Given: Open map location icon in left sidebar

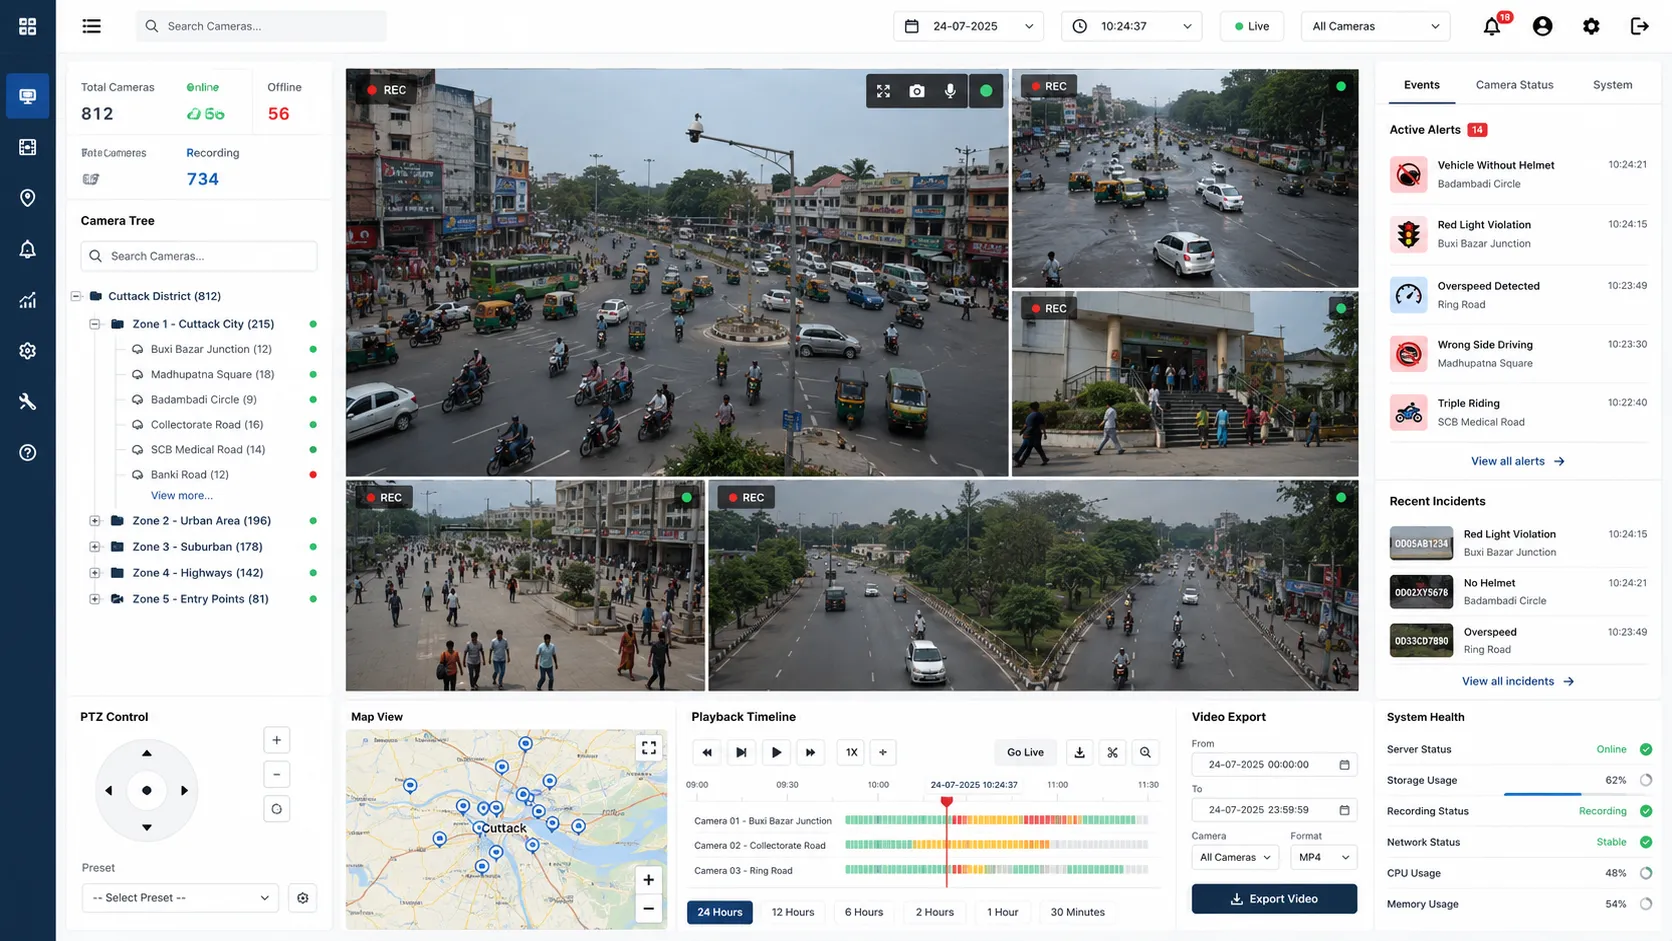Looking at the screenshot, I should coord(27,198).
